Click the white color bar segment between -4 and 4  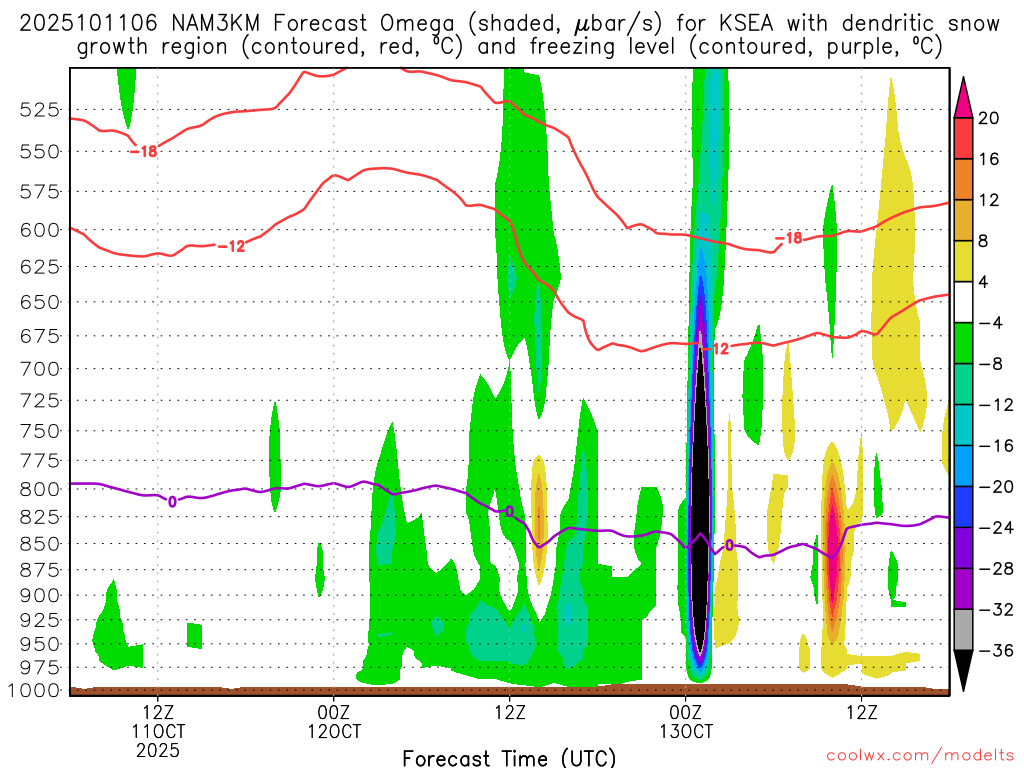[x=963, y=302]
